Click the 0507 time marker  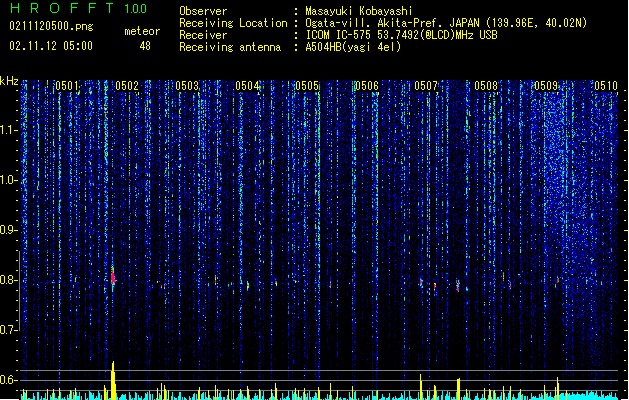(426, 85)
